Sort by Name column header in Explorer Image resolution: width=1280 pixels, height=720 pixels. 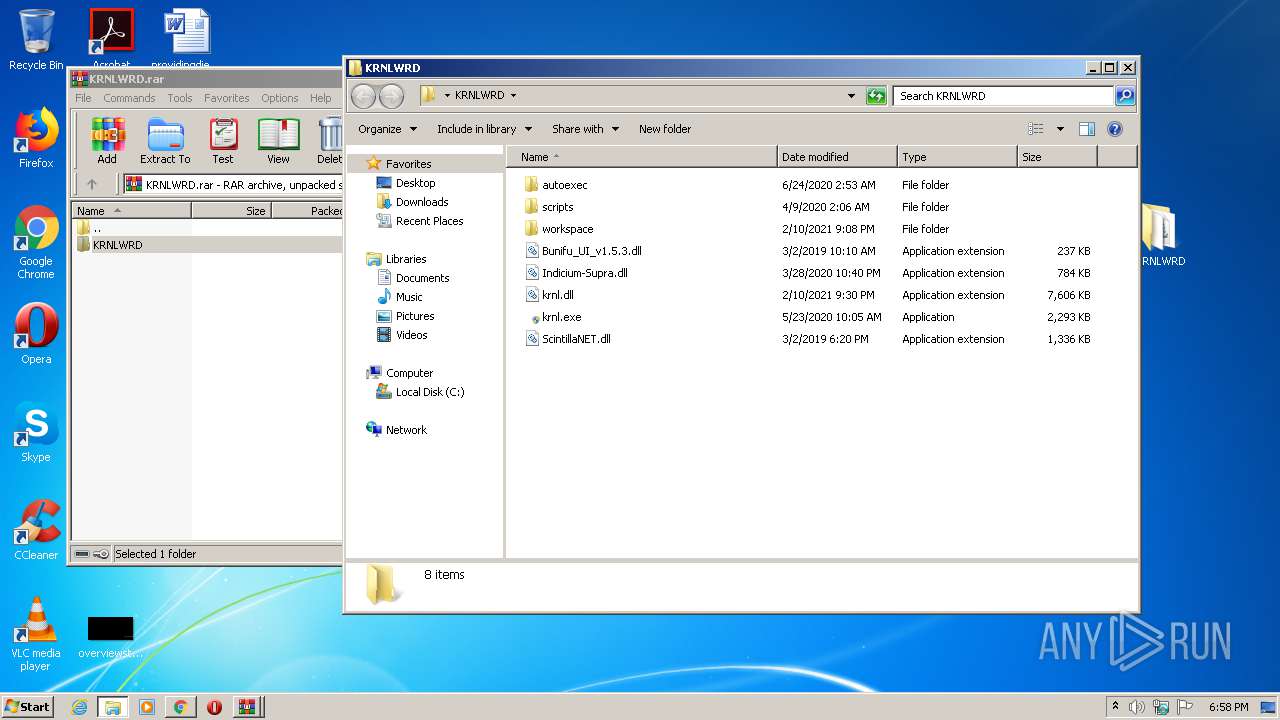click(642, 157)
